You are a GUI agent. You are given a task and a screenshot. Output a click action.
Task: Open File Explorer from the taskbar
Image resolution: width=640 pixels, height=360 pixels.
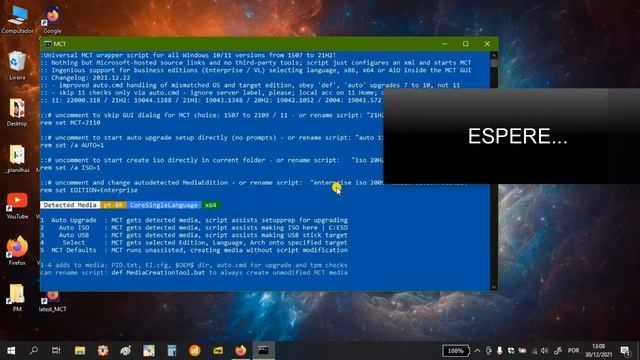click(x=80, y=351)
